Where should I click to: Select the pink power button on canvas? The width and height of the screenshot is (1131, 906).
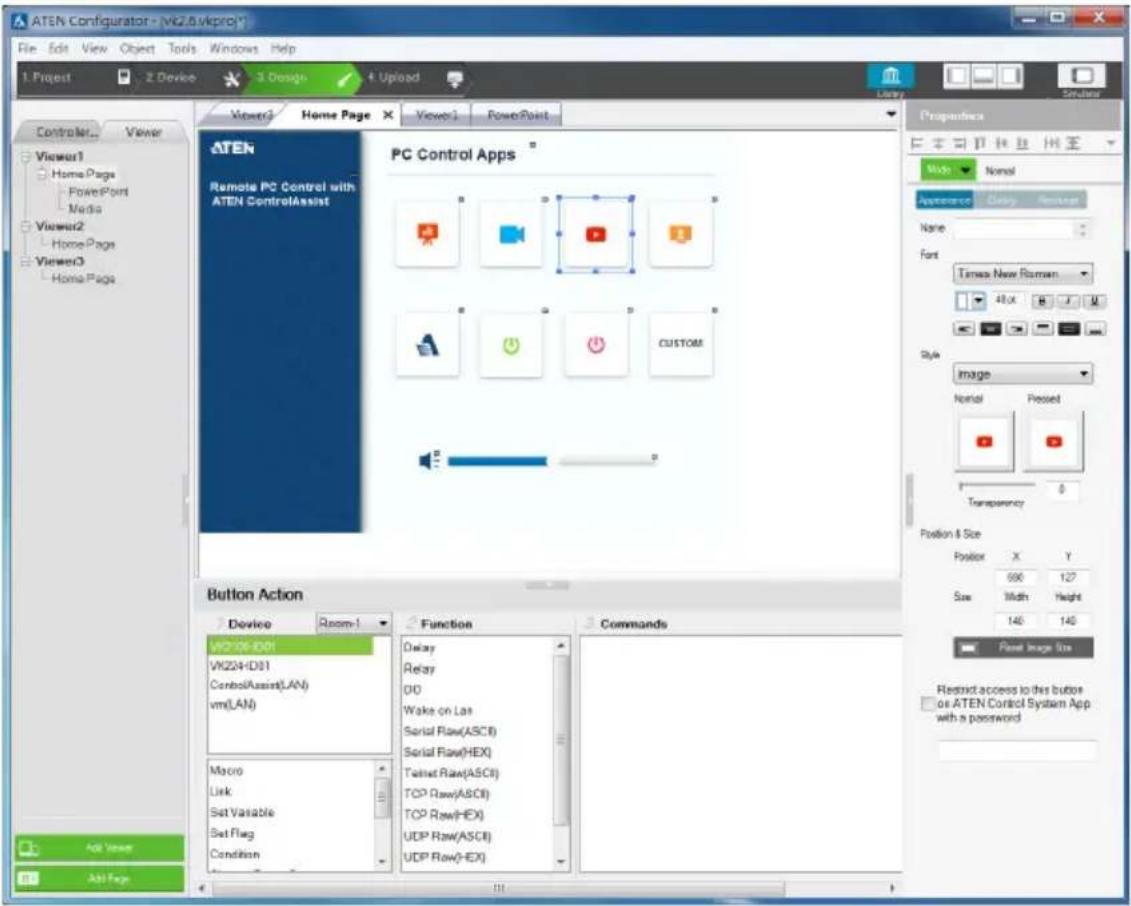pyautogui.click(x=596, y=345)
